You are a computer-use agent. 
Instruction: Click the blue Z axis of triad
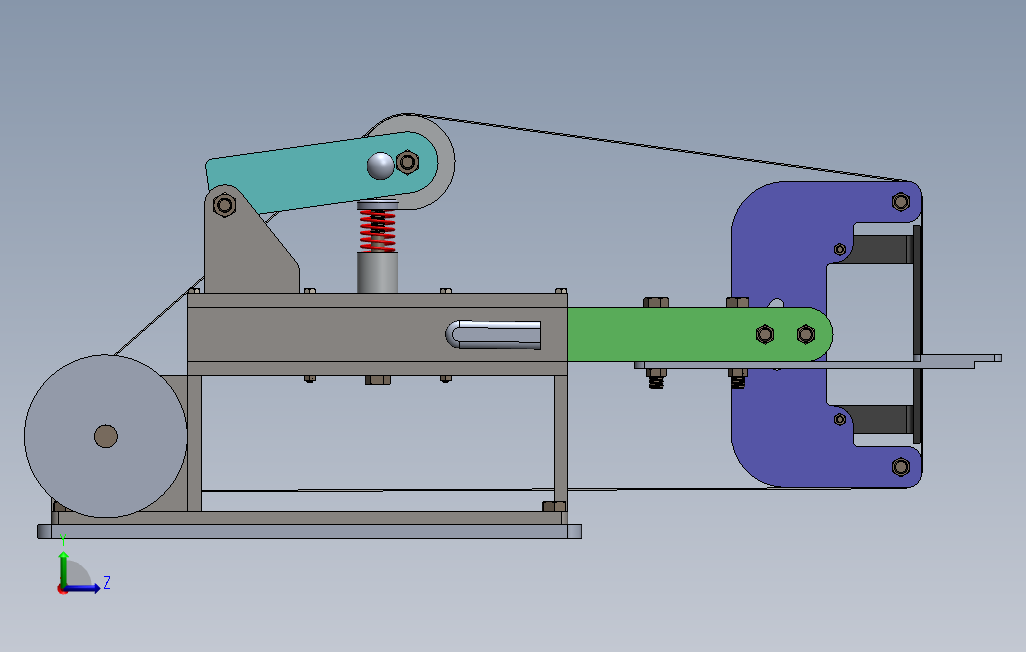point(84,588)
